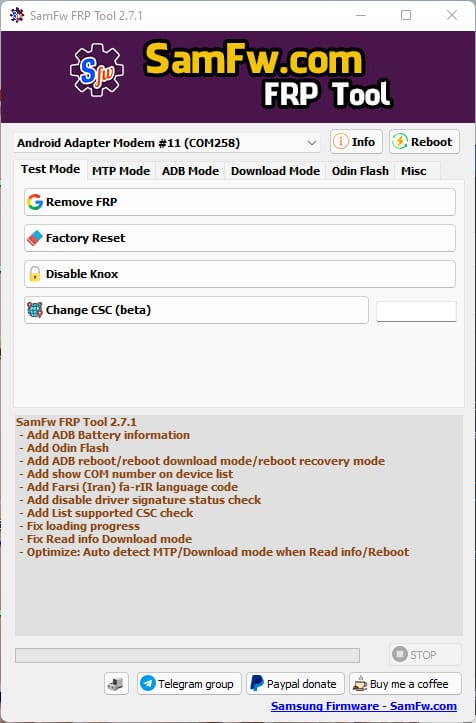Image resolution: width=476 pixels, height=723 pixels.
Task: Click the orange info circle icon
Action: pyautogui.click(x=341, y=142)
